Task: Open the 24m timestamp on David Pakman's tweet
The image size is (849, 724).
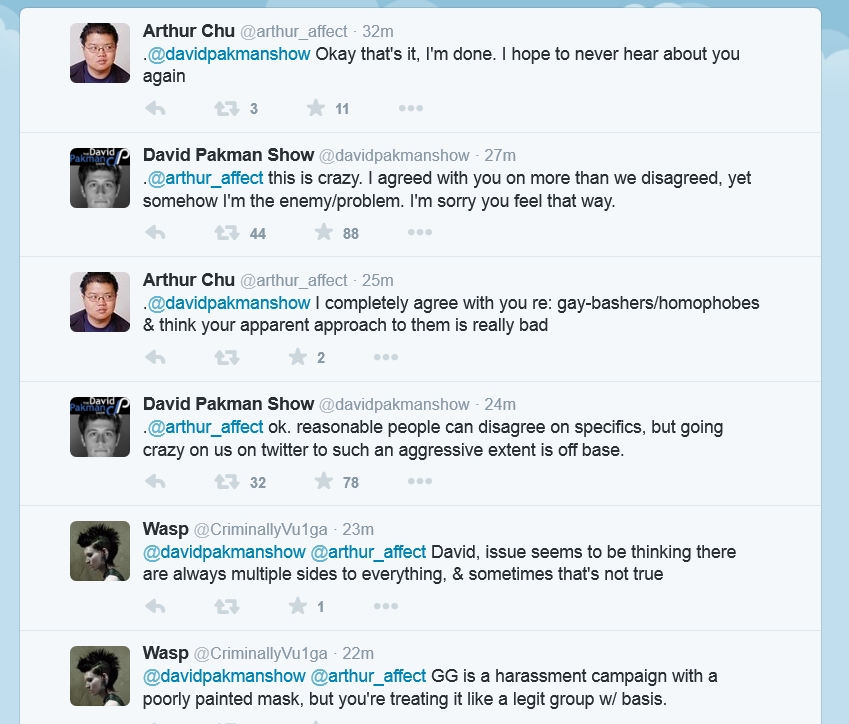Action: (500, 405)
